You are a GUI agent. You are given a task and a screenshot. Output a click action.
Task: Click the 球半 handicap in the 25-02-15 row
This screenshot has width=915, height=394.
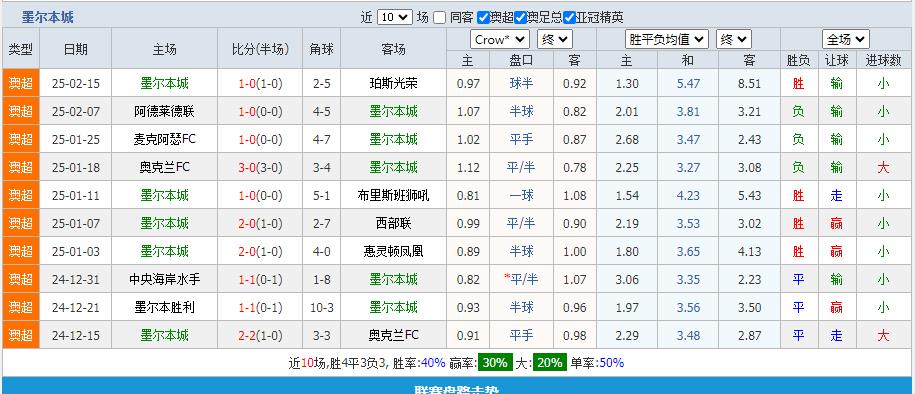point(521,83)
